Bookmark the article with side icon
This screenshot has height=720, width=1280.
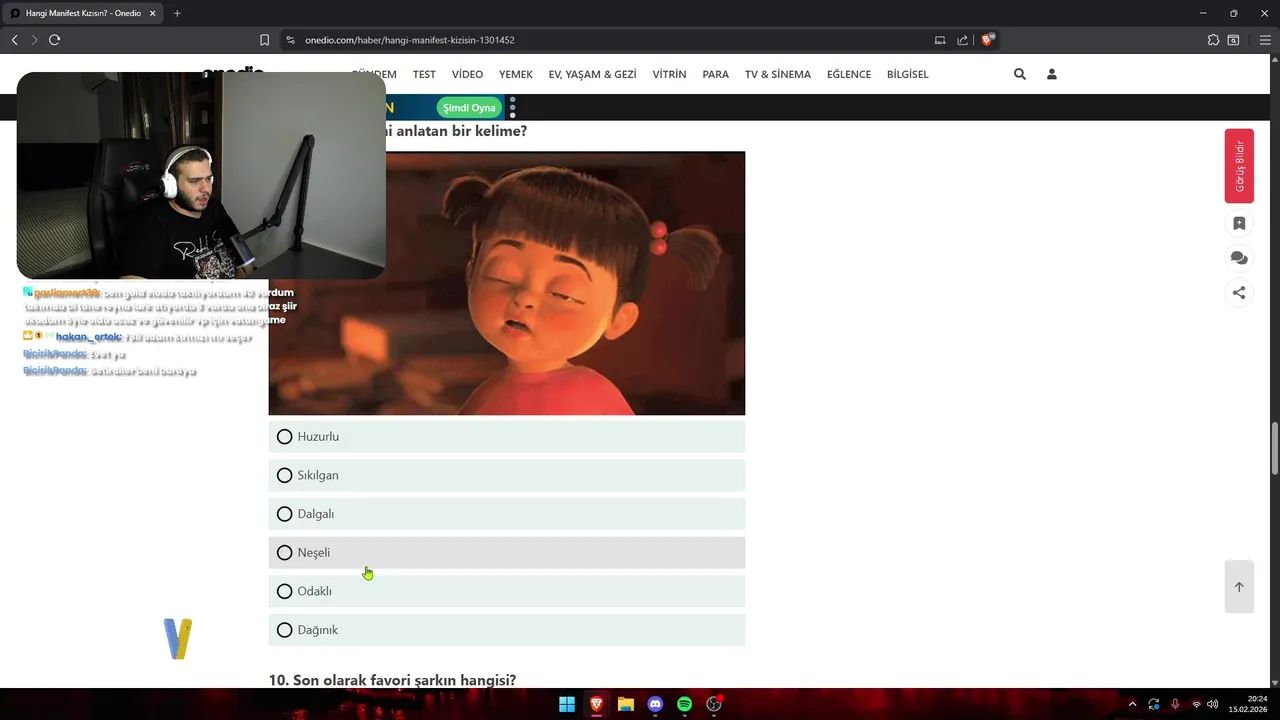[x=1239, y=224]
